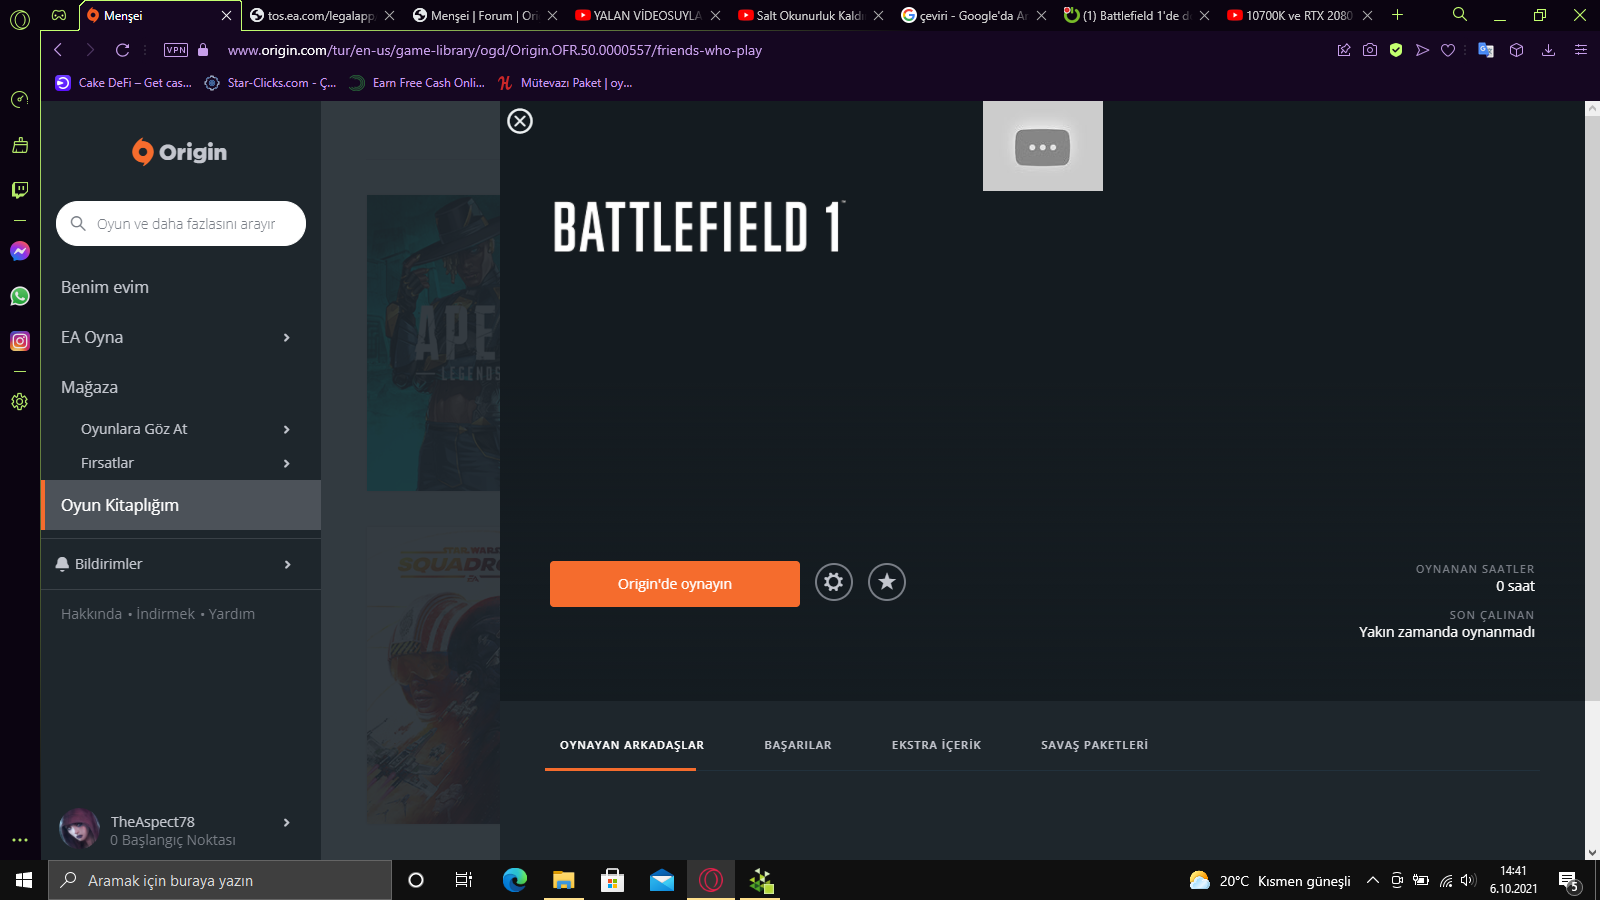Open the Opera GX menu logo

point(20,19)
